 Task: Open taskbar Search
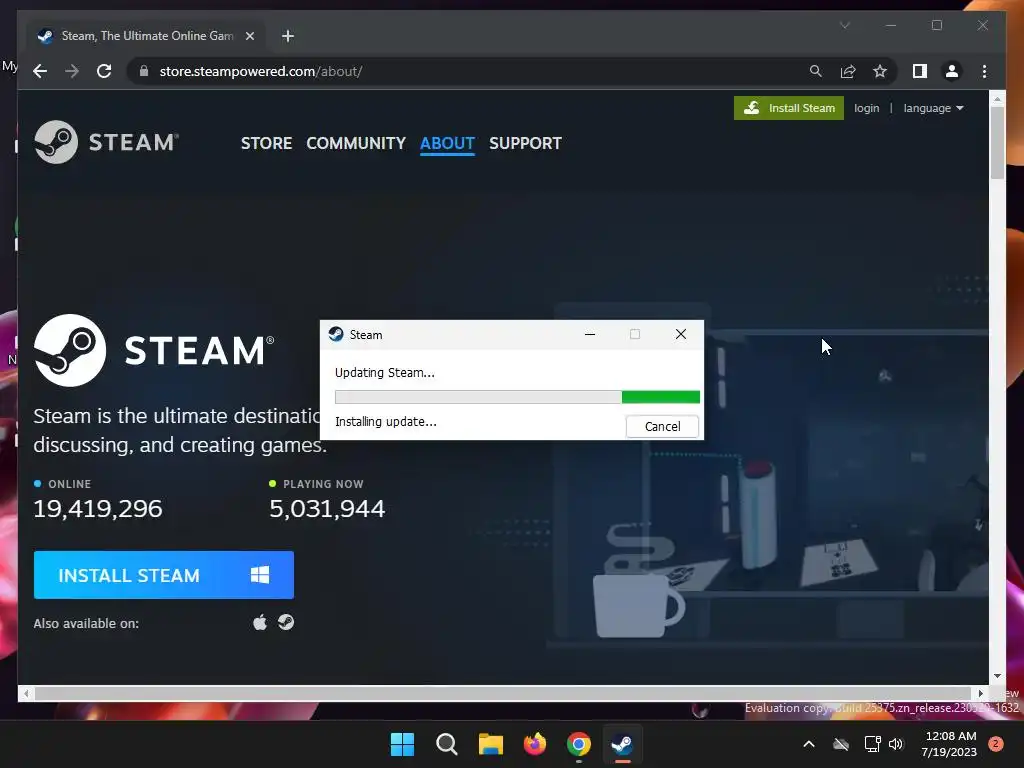click(447, 744)
